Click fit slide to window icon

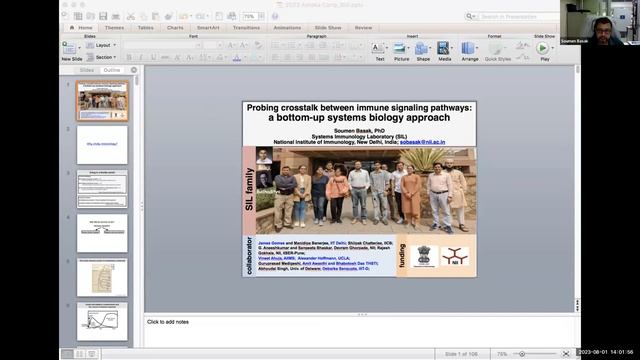point(566,354)
